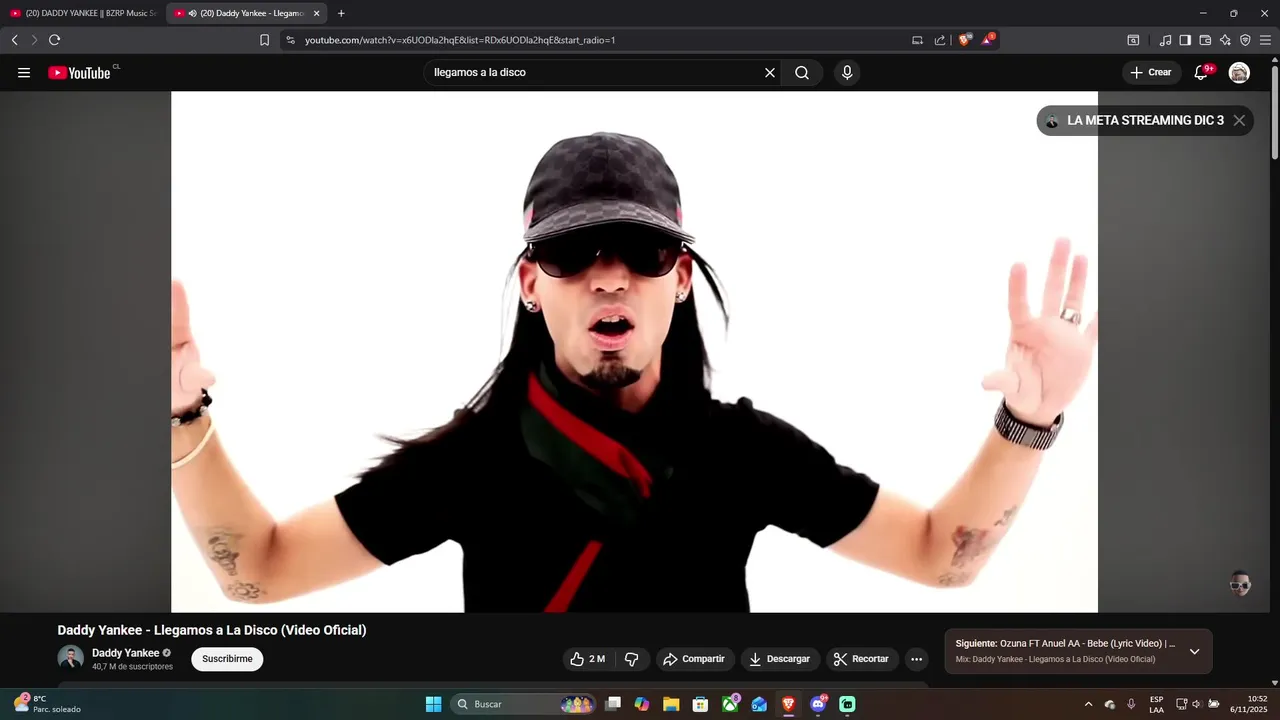Viewport: 1280px width, 720px height.
Task: Open YouTube notifications bell
Action: (x=1202, y=73)
